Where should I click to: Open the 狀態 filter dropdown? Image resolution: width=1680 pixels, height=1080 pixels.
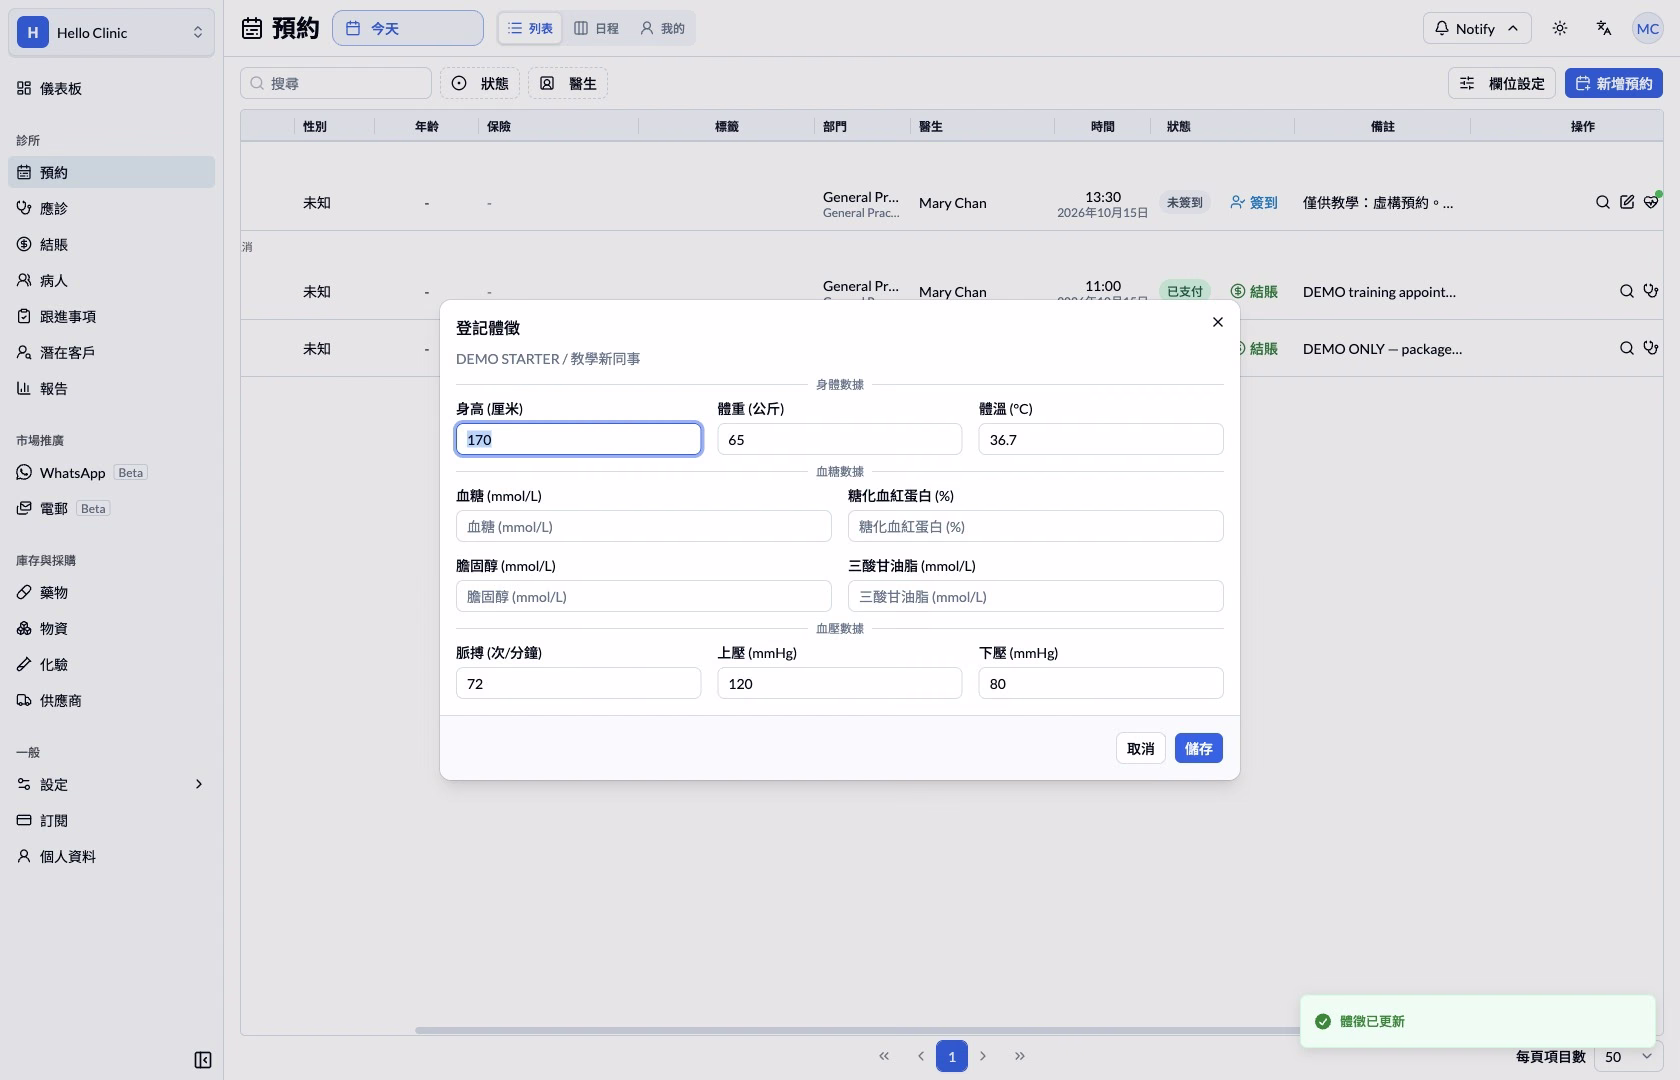pyautogui.click(x=480, y=83)
